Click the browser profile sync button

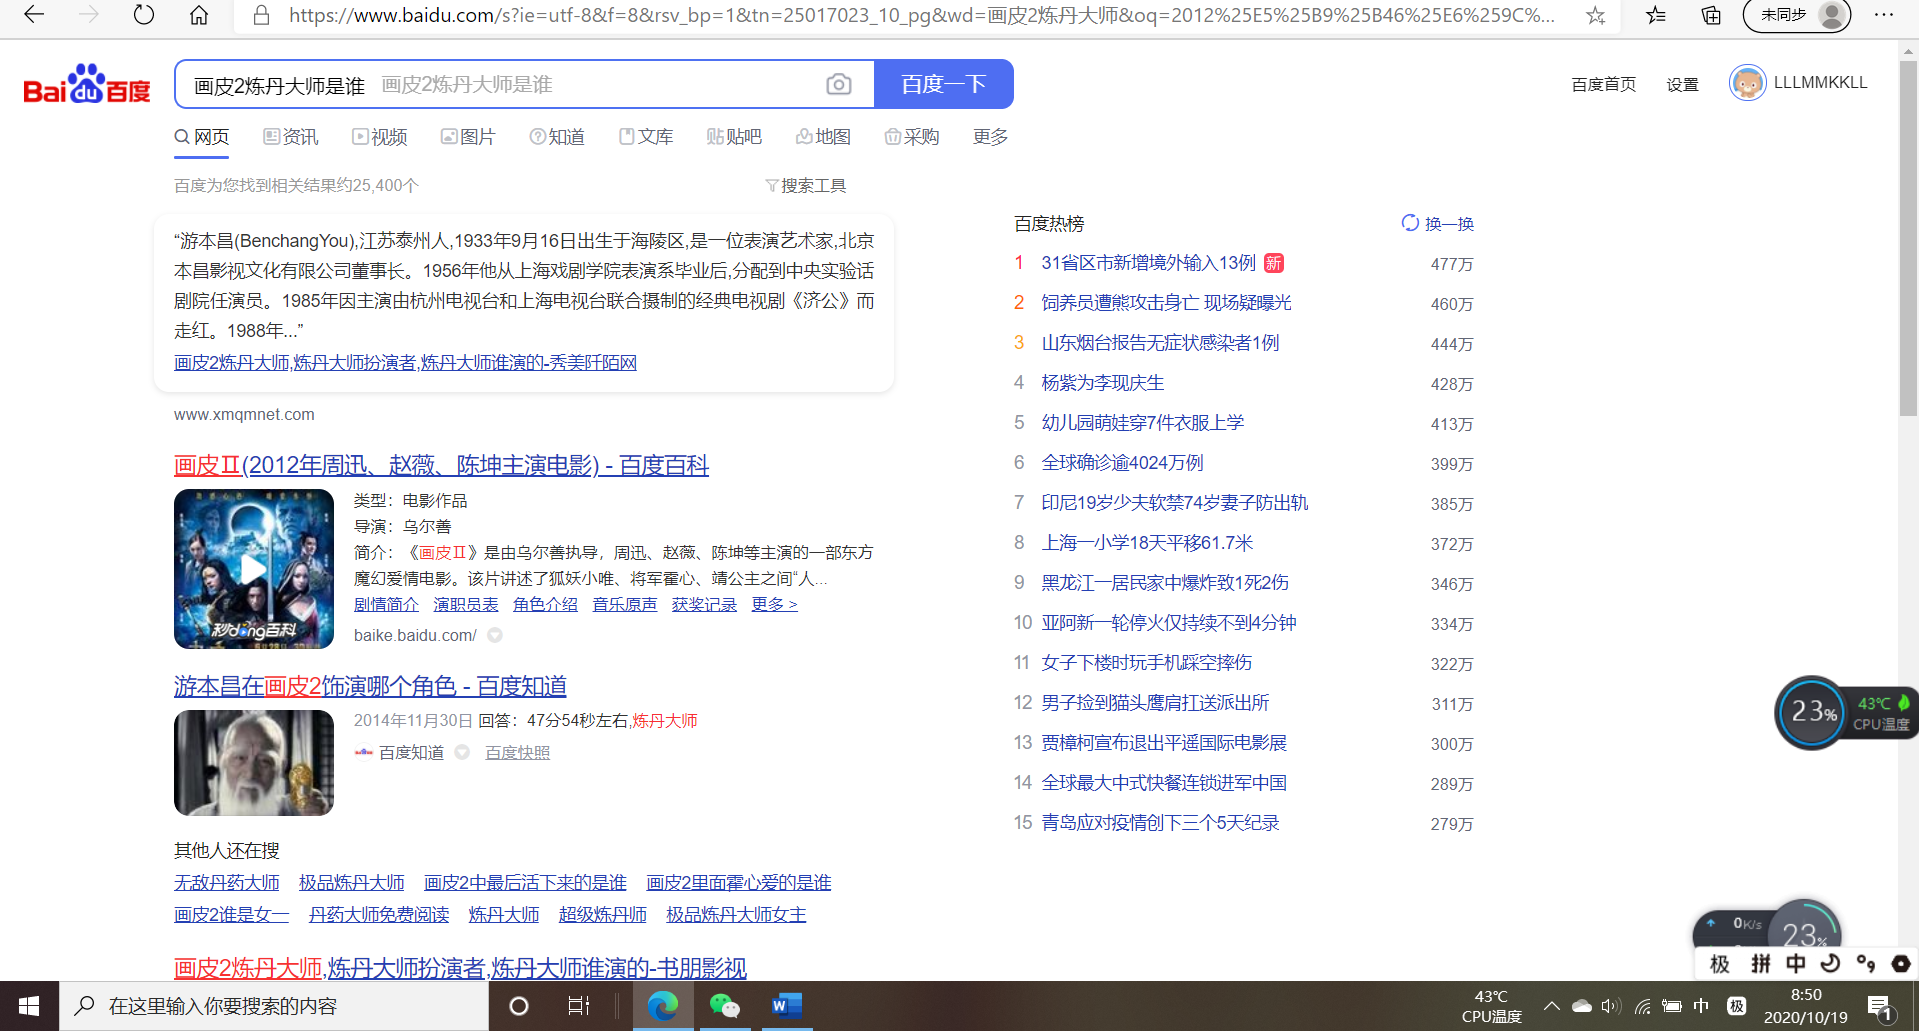tap(1797, 15)
